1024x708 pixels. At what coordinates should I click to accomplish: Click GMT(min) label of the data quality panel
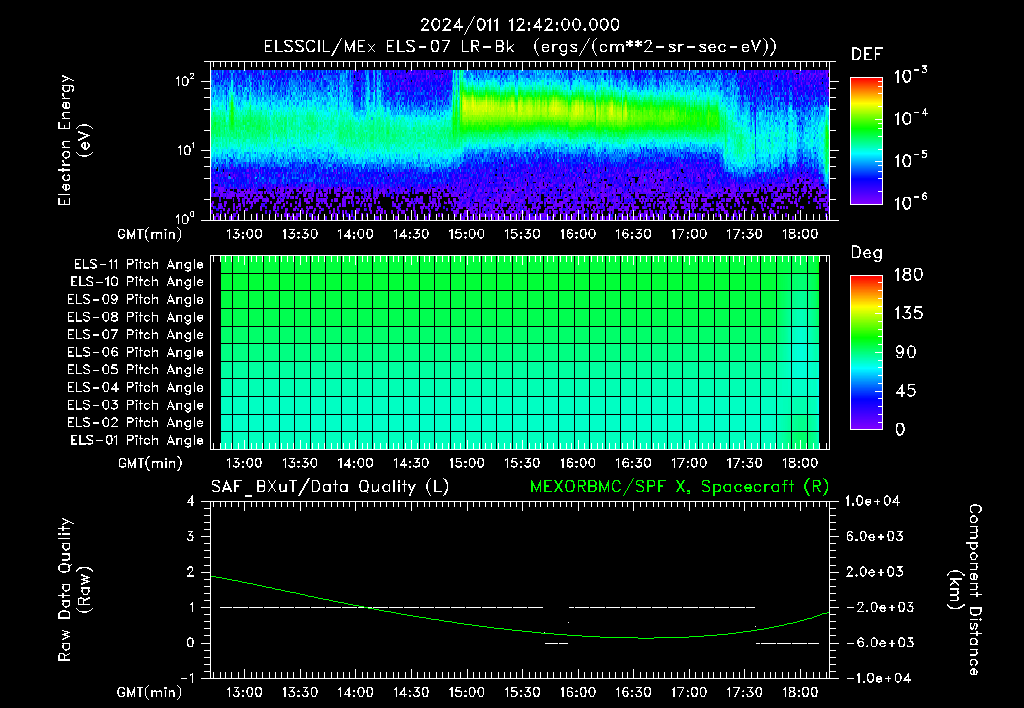150,692
